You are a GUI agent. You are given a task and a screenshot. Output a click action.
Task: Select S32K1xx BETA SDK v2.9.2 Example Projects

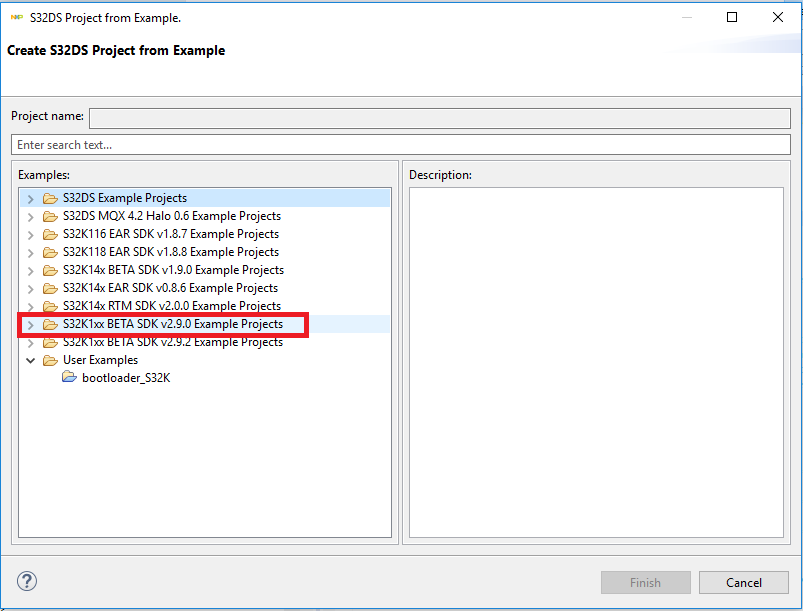(x=173, y=342)
